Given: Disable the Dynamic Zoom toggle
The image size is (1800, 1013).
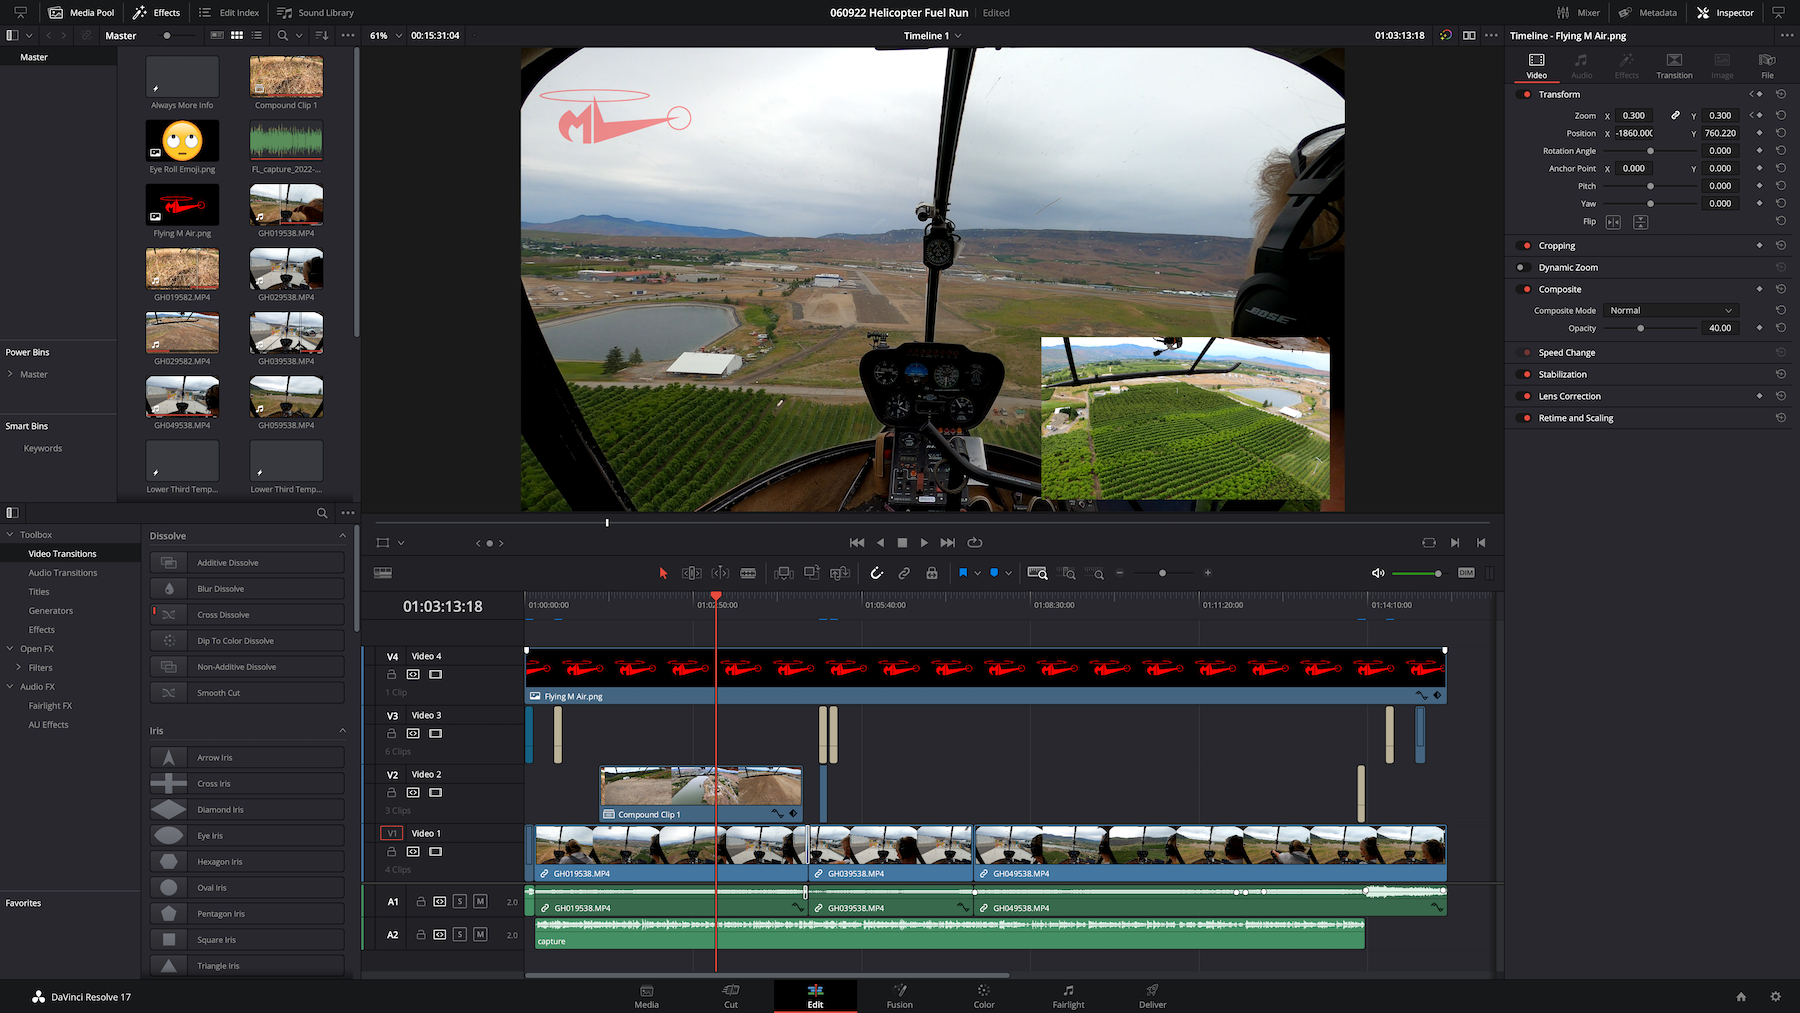Looking at the screenshot, I should pyautogui.click(x=1521, y=268).
